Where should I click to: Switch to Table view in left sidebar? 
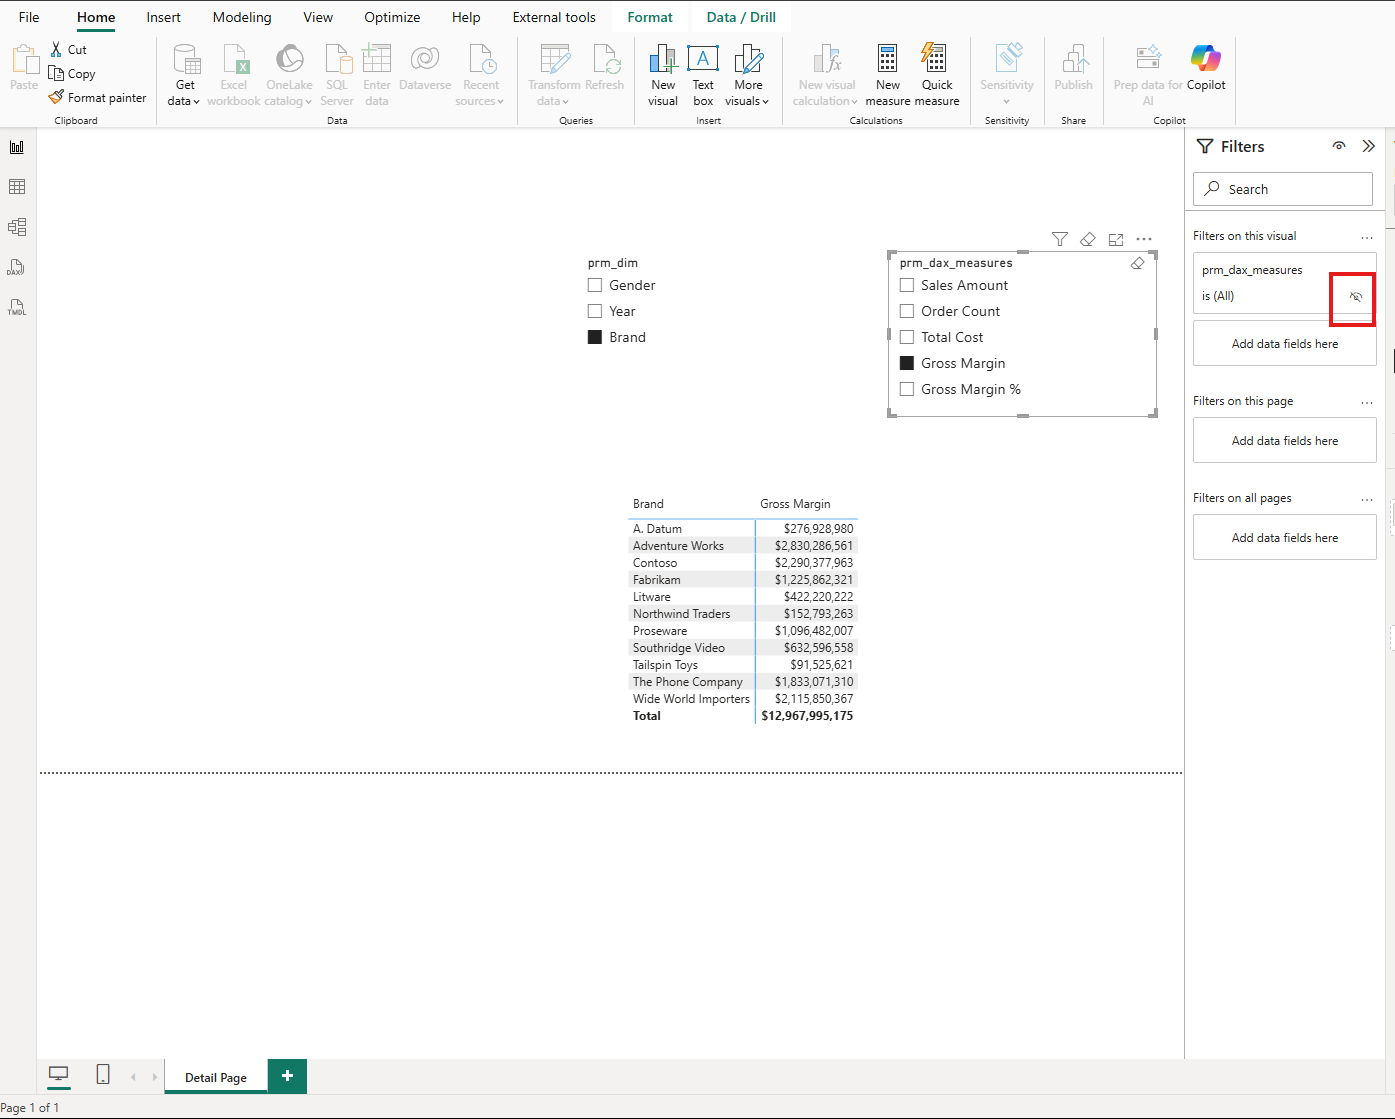pyautogui.click(x=17, y=187)
